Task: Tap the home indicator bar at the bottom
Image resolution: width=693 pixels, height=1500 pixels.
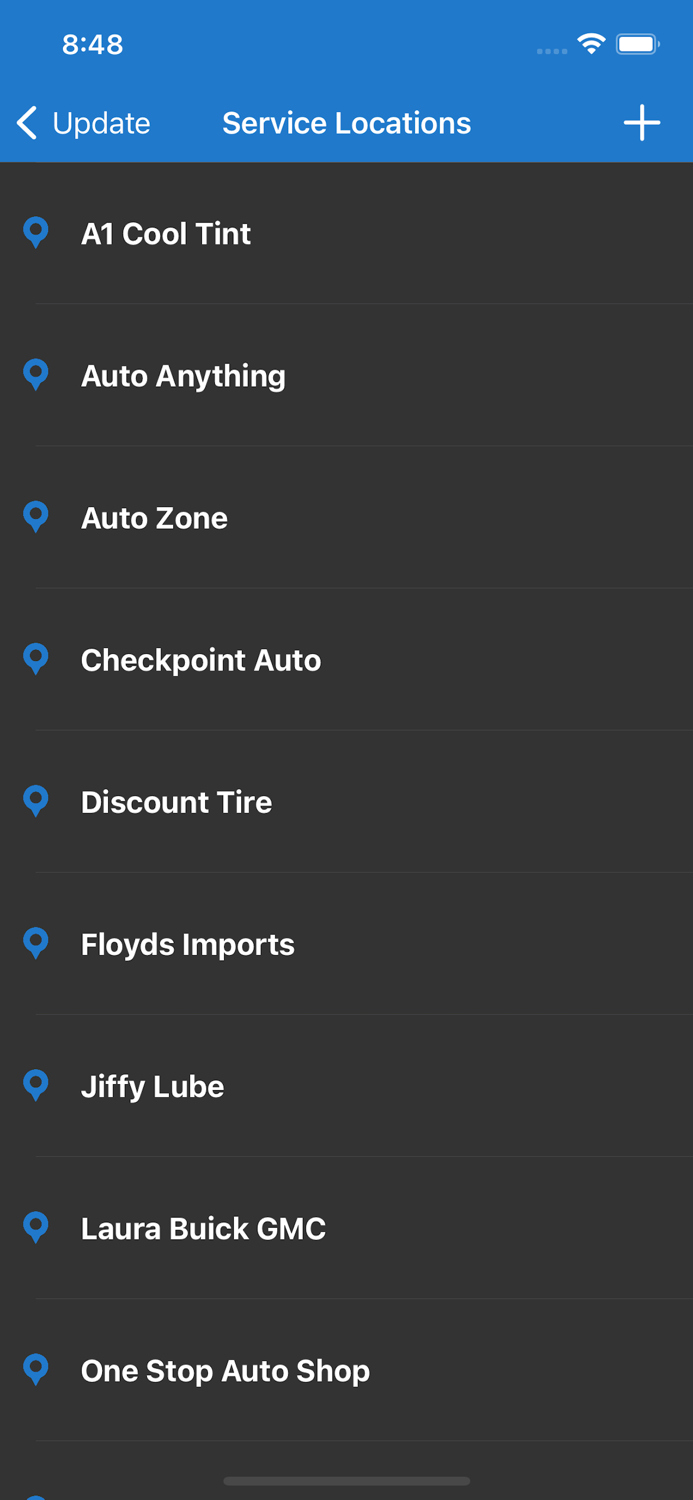Action: click(x=346, y=1481)
